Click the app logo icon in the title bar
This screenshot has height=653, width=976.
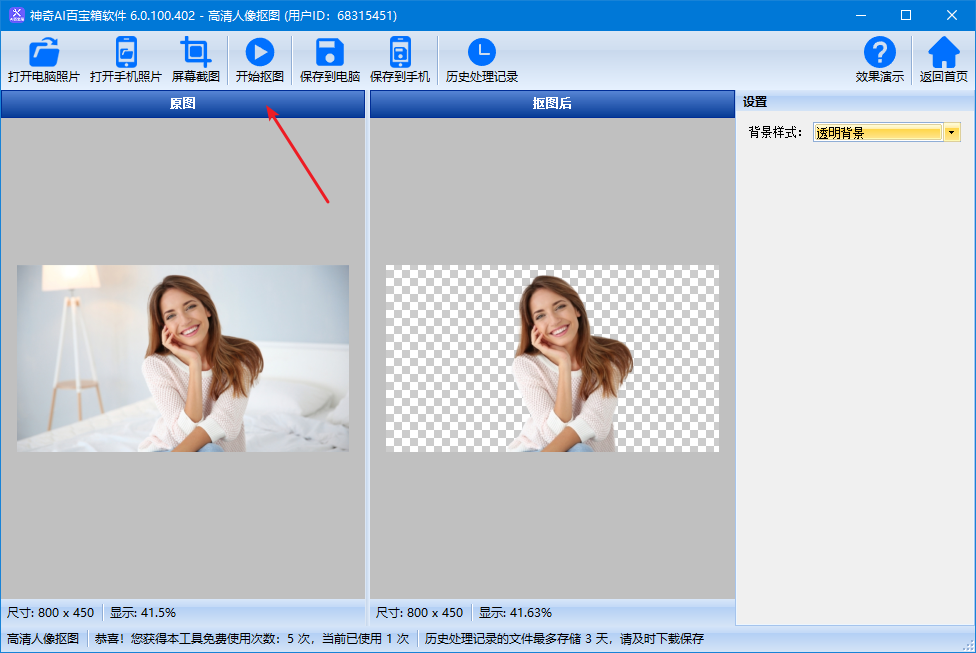[x=16, y=15]
